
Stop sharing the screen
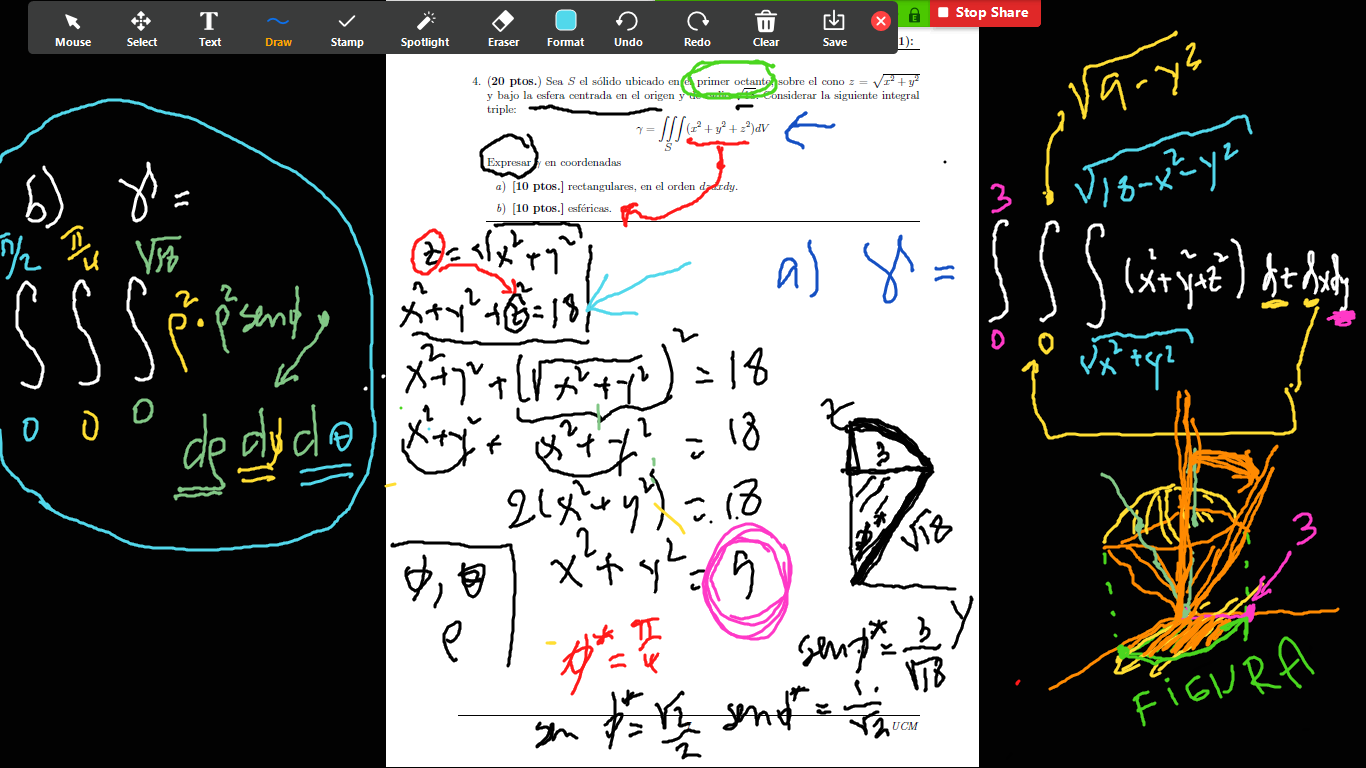(985, 13)
